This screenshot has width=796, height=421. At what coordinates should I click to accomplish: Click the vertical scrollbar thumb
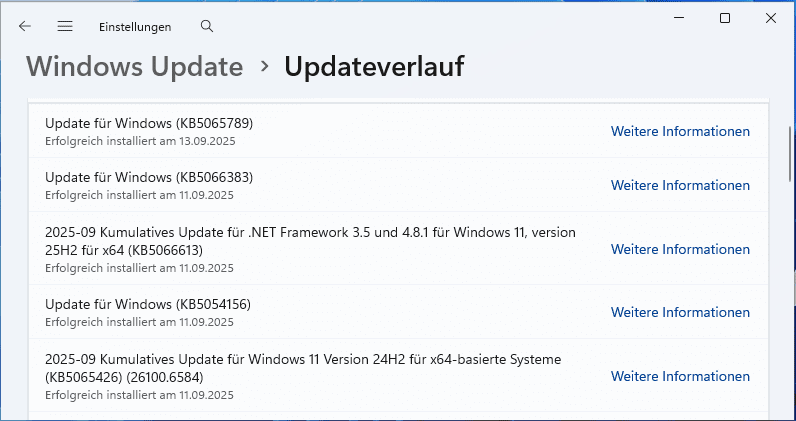pyautogui.click(x=788, y=150)
